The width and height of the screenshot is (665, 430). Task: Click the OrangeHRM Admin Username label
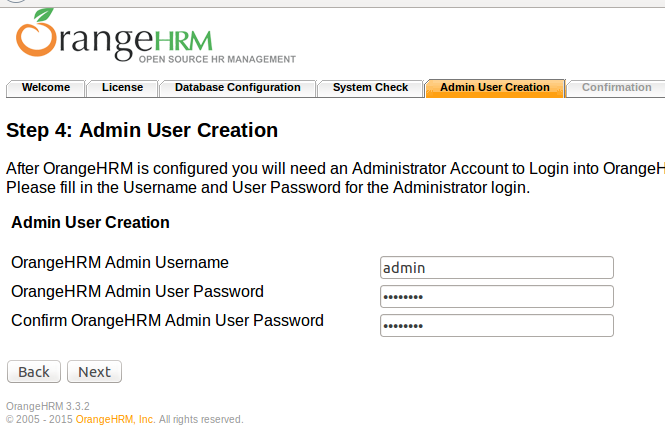click(120, 262)
